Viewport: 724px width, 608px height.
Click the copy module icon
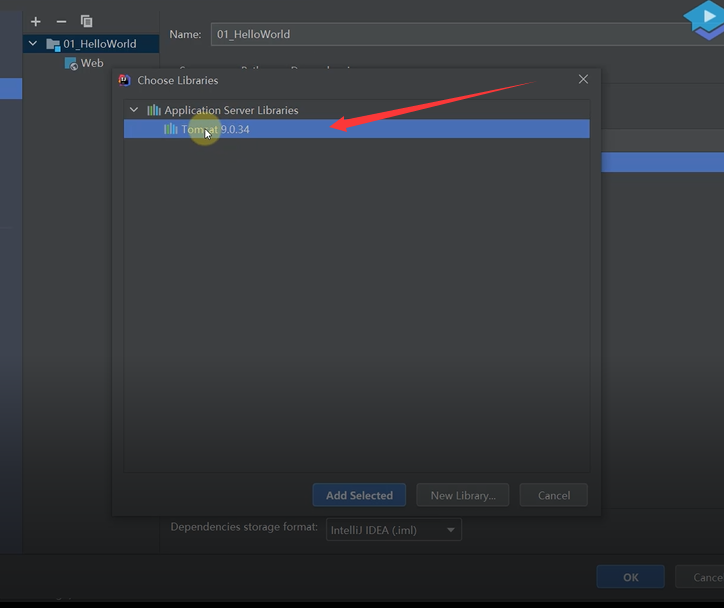(86, 21)
